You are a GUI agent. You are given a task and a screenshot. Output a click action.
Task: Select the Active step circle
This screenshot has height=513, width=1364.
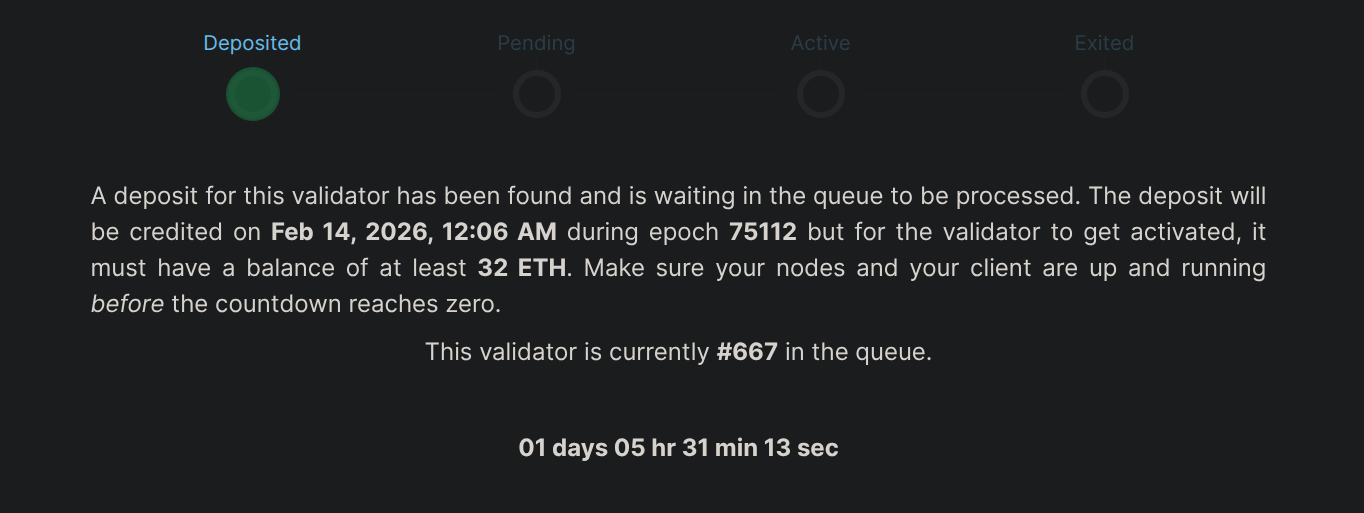pos(821,95)
